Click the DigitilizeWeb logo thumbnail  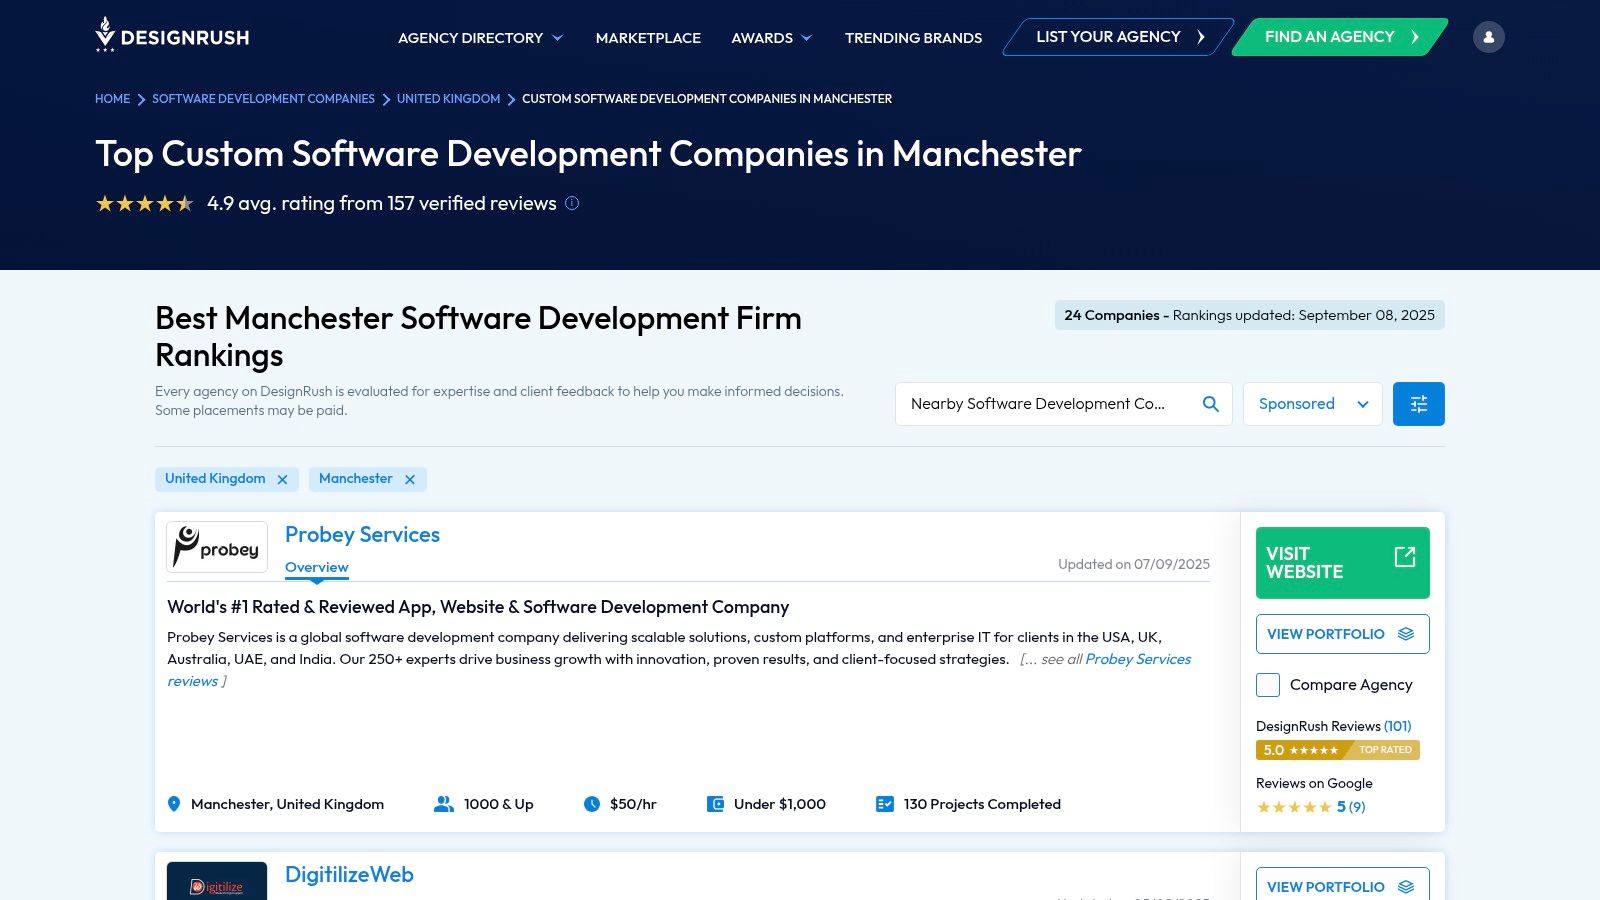pyautogui.click(x=217, y=881)
